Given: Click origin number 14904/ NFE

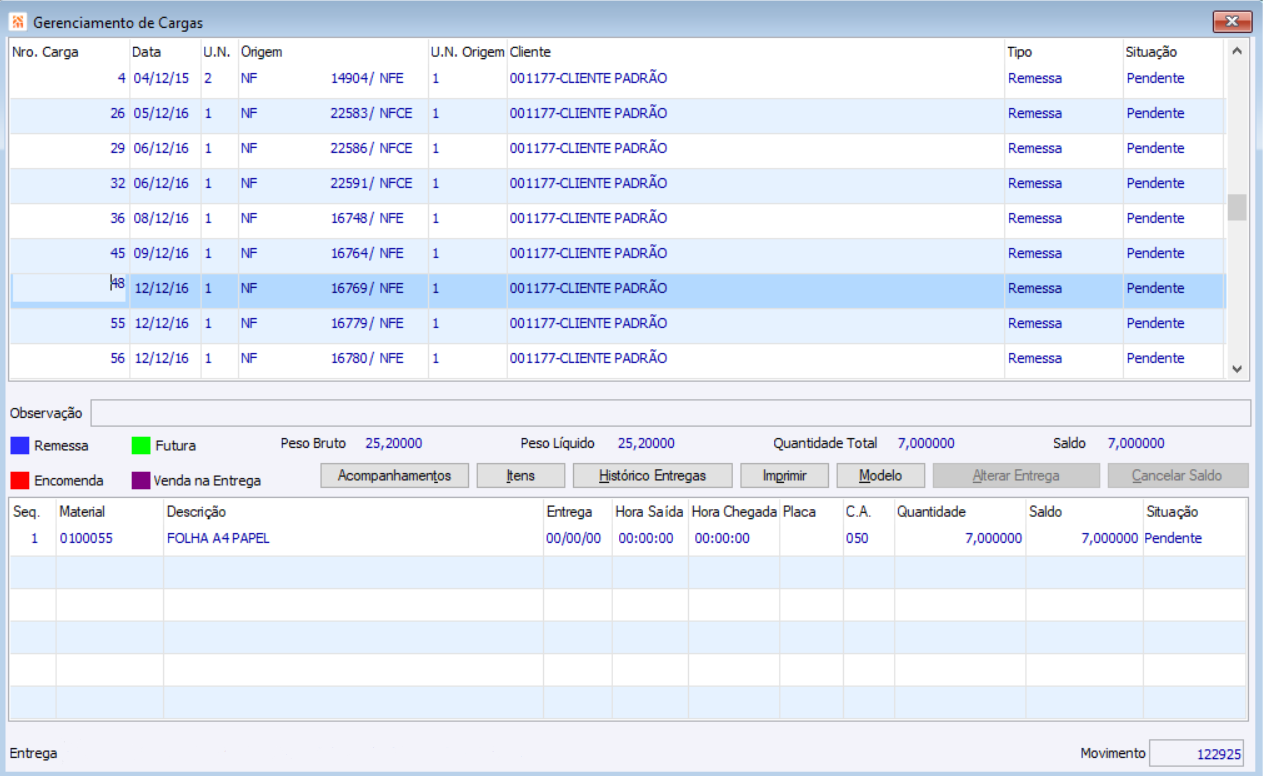Looking at the screenshot, I should point(367,78).
